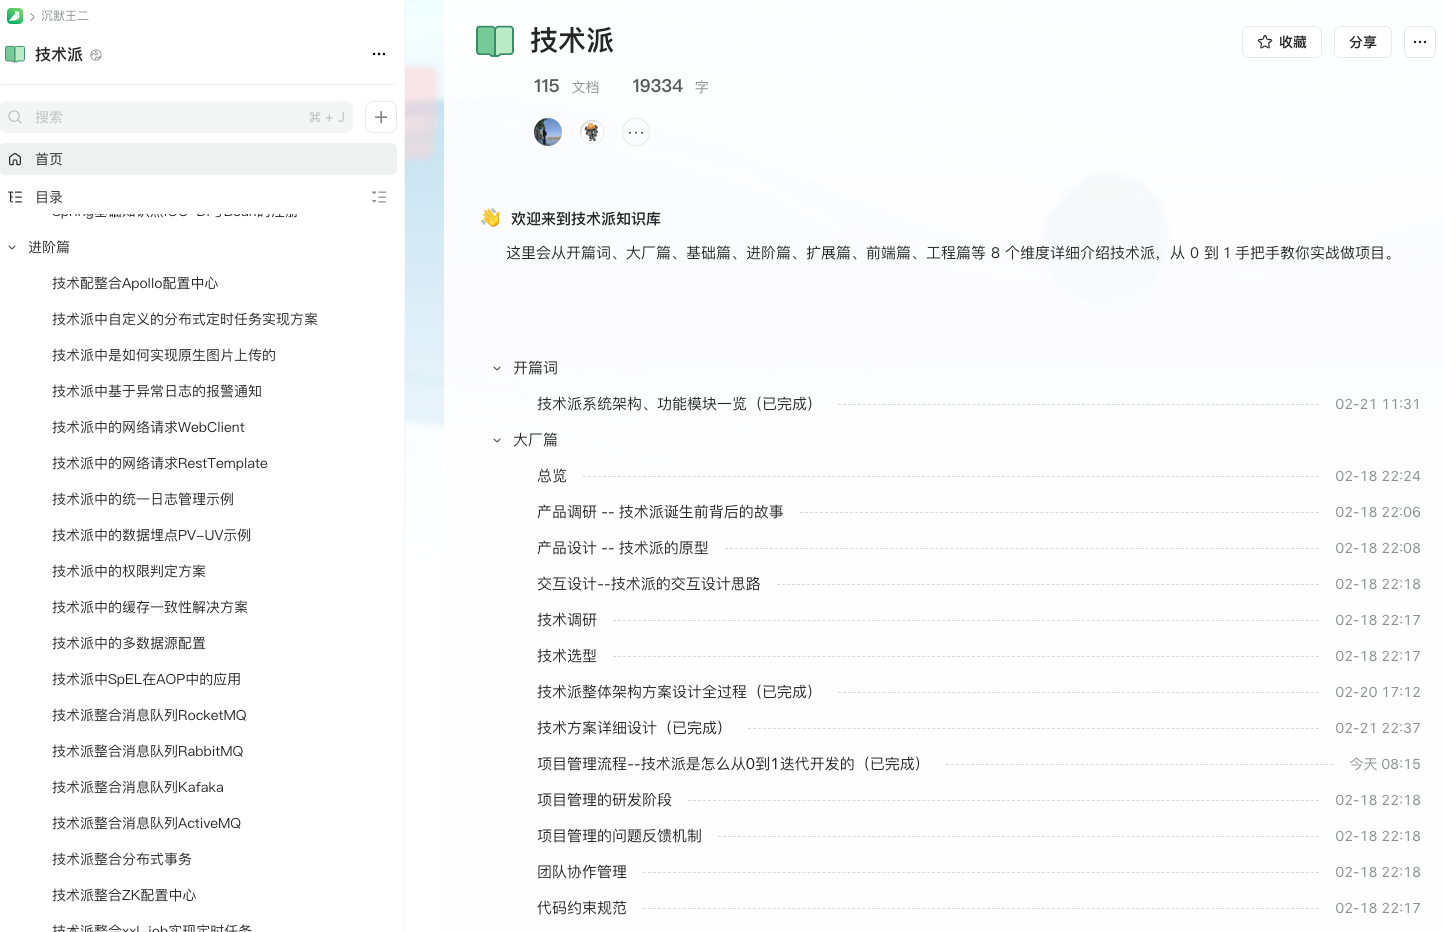Open 技术派整合ZK配置中心
1444x932 pixels.
tap(124, 895)
